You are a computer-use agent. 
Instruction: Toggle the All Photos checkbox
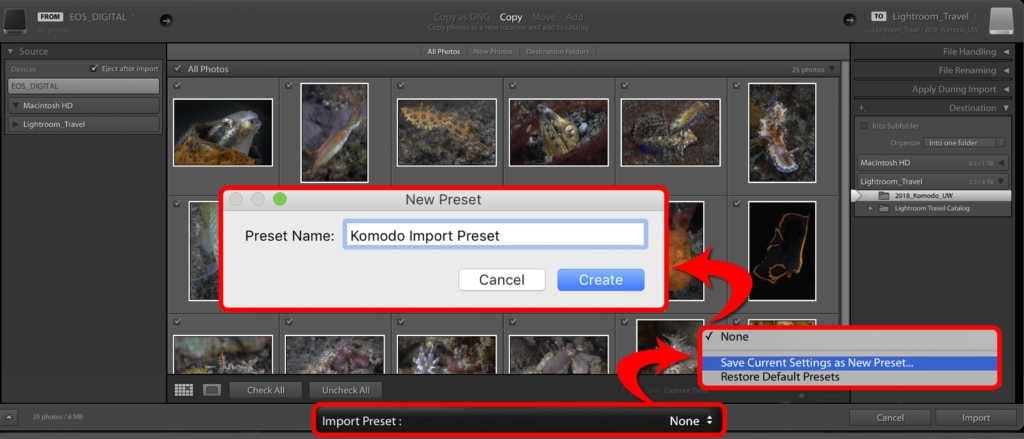coord(178,69)
